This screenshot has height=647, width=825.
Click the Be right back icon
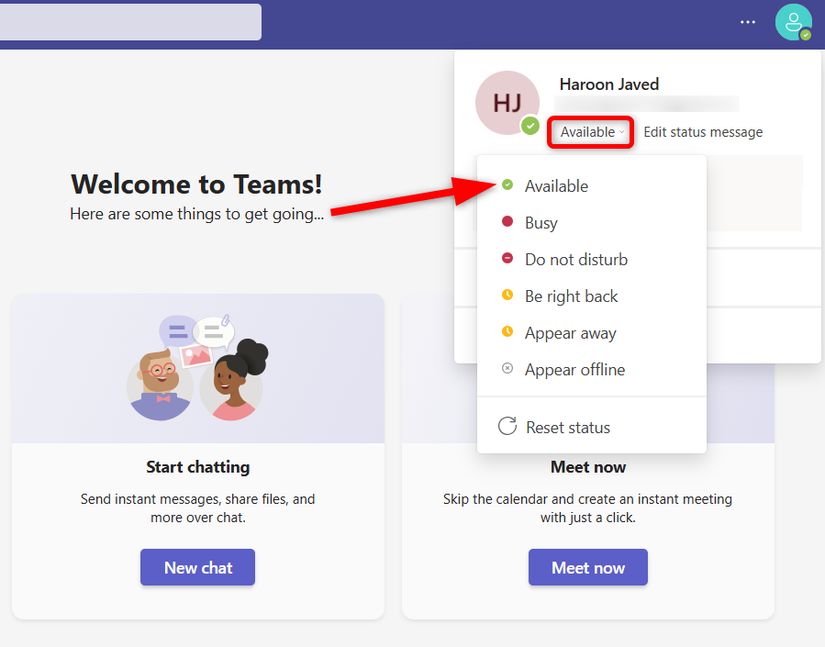(x=508, y=296)
